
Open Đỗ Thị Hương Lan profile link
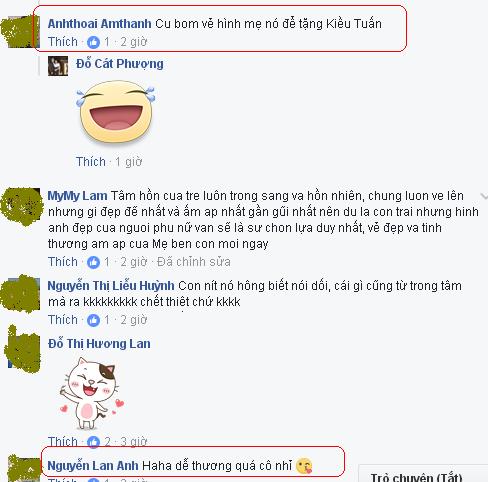pyautogui.click(x=99, y=344)
